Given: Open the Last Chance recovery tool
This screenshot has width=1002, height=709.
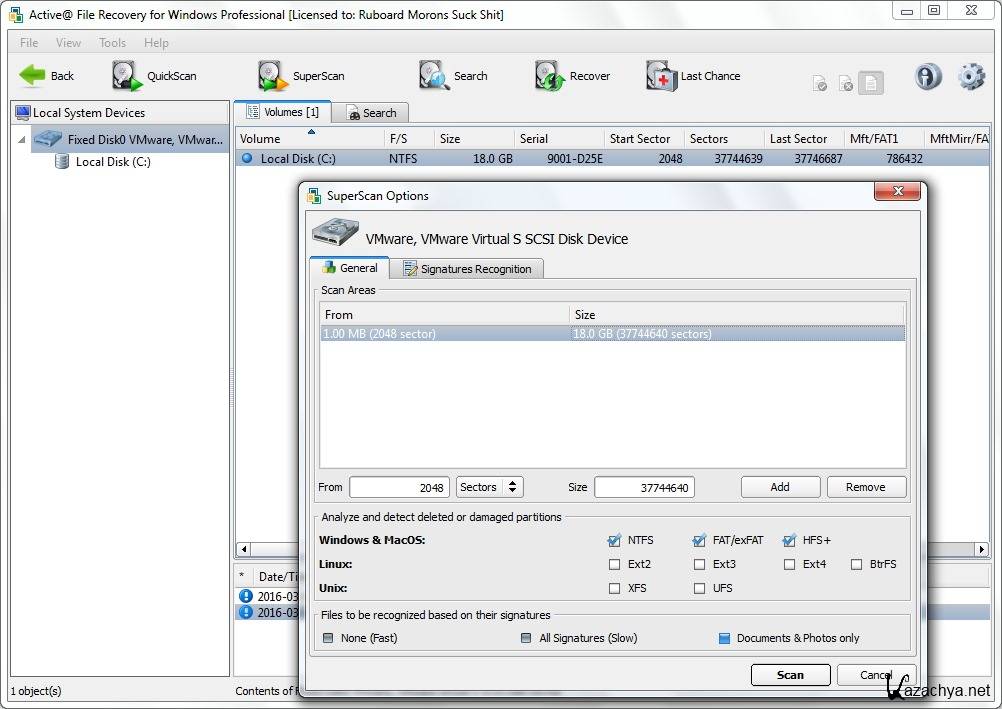Looking at the screenshot, I should pyautogui.click(x=662, y=76).
